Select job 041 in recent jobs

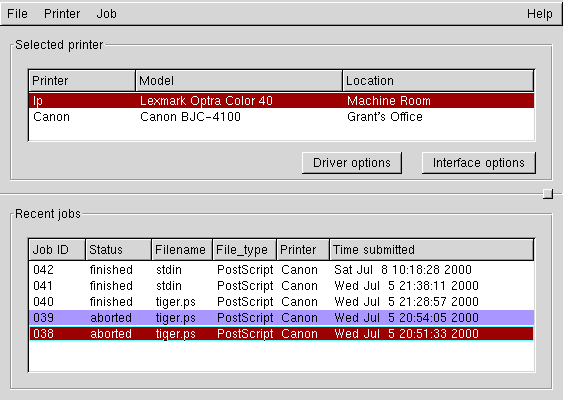click(x=282, y=286)
